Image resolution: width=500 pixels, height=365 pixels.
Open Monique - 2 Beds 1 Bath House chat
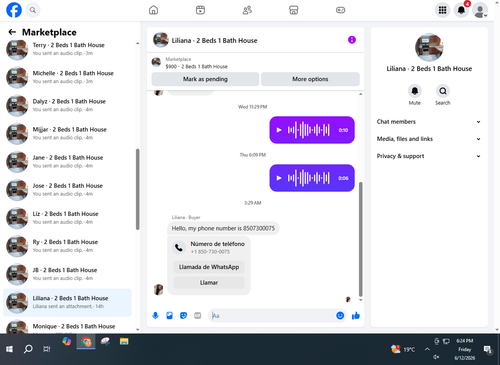coord(68,325)
